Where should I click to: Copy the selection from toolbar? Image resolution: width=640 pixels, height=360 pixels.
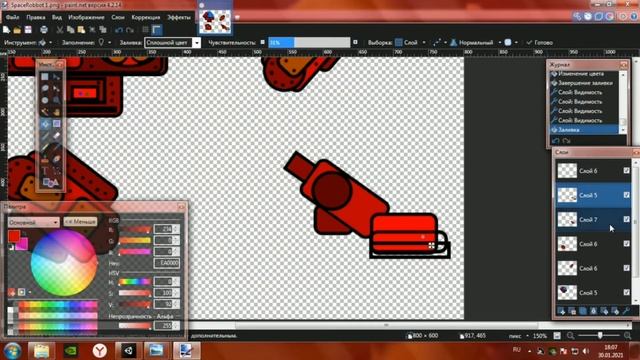tap(71, 30)
